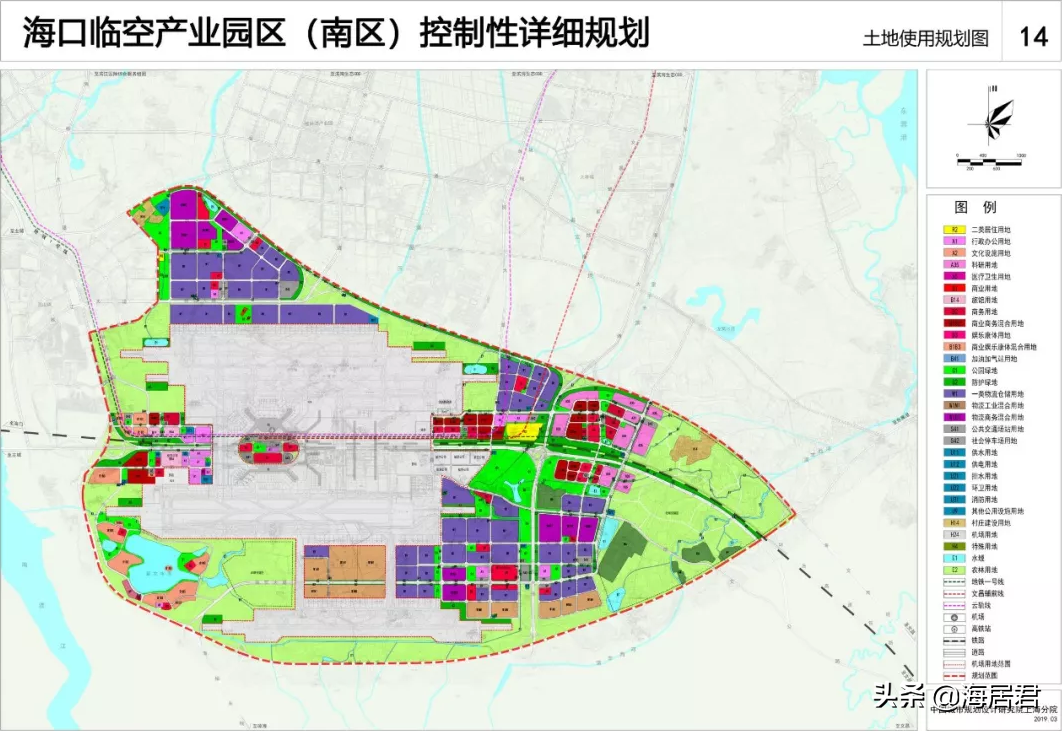The height and width of the screenshot is (731, 1062).
Task: Pick the bright green G1 公园绿地 swatch
Action: [x=954, y=371]
